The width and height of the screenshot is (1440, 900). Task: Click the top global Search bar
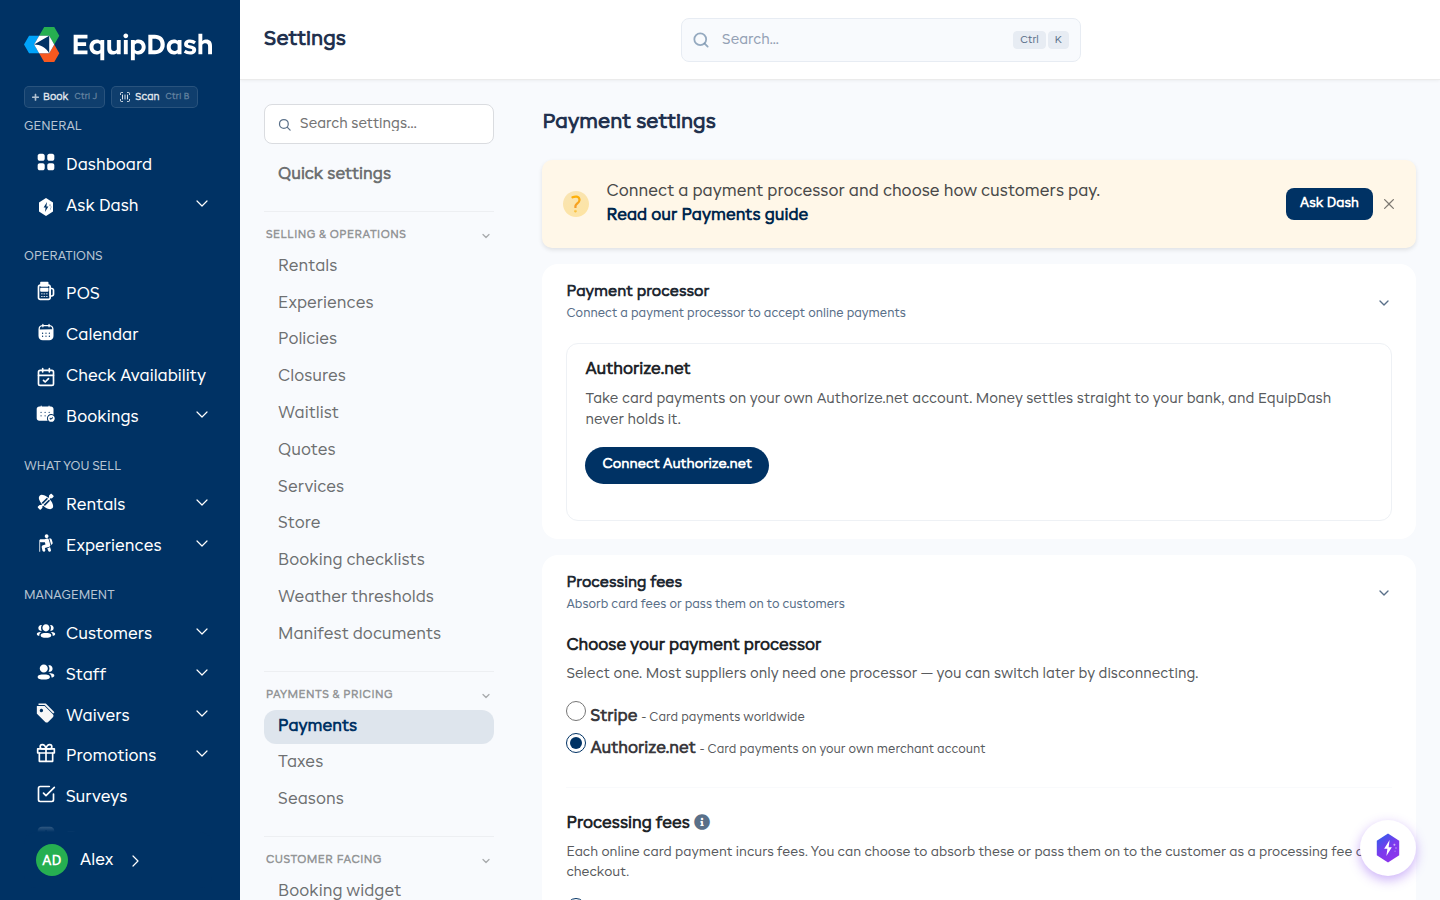click(881, 40)
